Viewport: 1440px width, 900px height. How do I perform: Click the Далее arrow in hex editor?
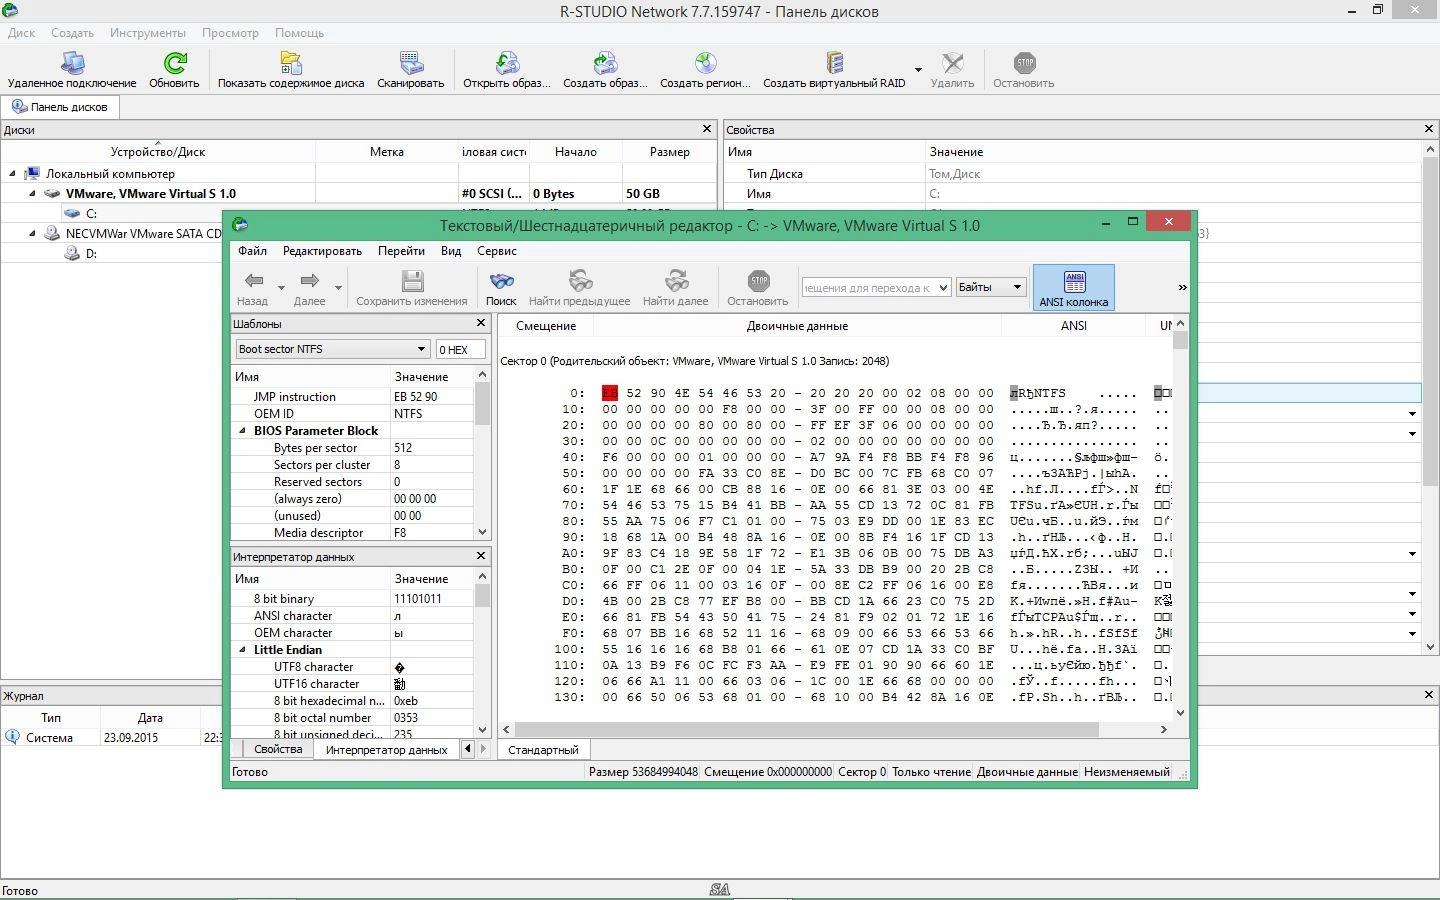point(309,281)
